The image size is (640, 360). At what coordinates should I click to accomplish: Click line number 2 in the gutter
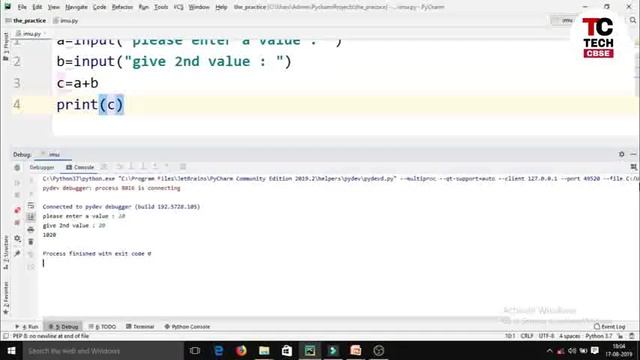click(x=17, y=61)
